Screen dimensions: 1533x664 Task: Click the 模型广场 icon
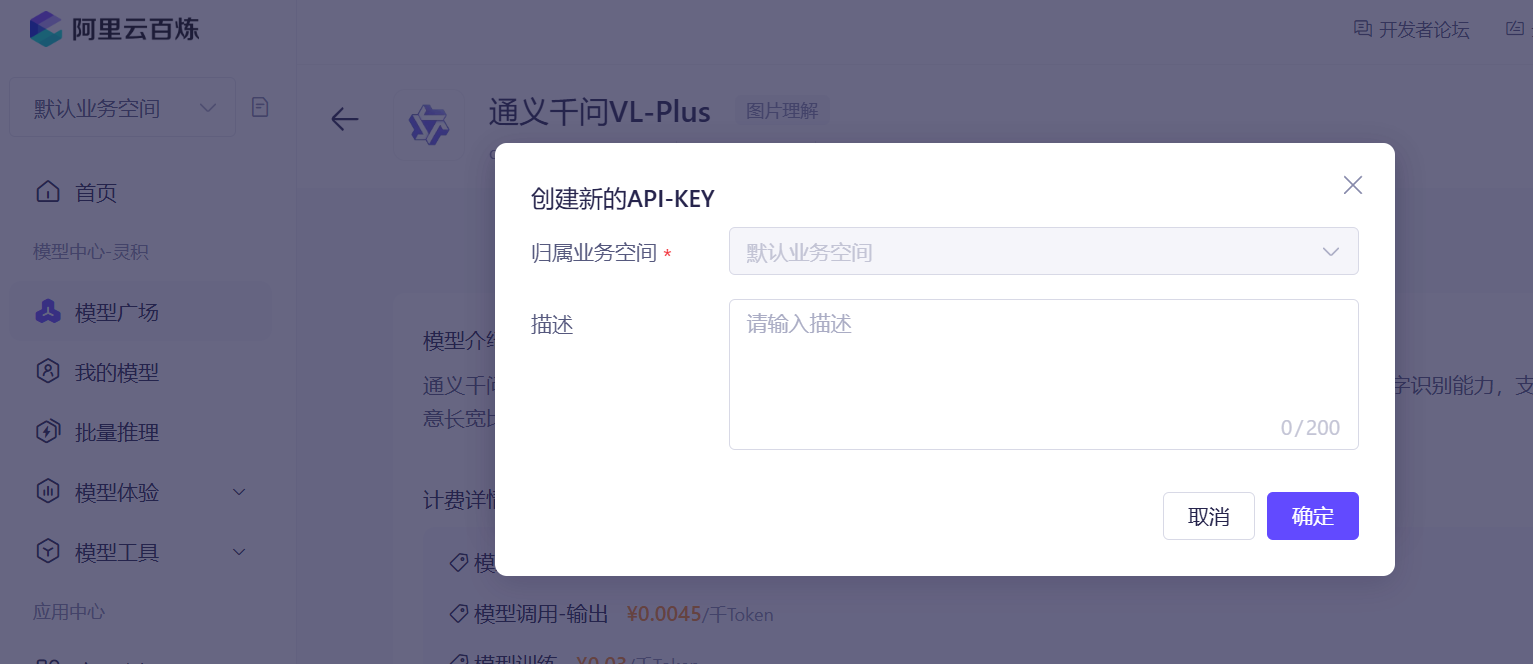point(47,312)
